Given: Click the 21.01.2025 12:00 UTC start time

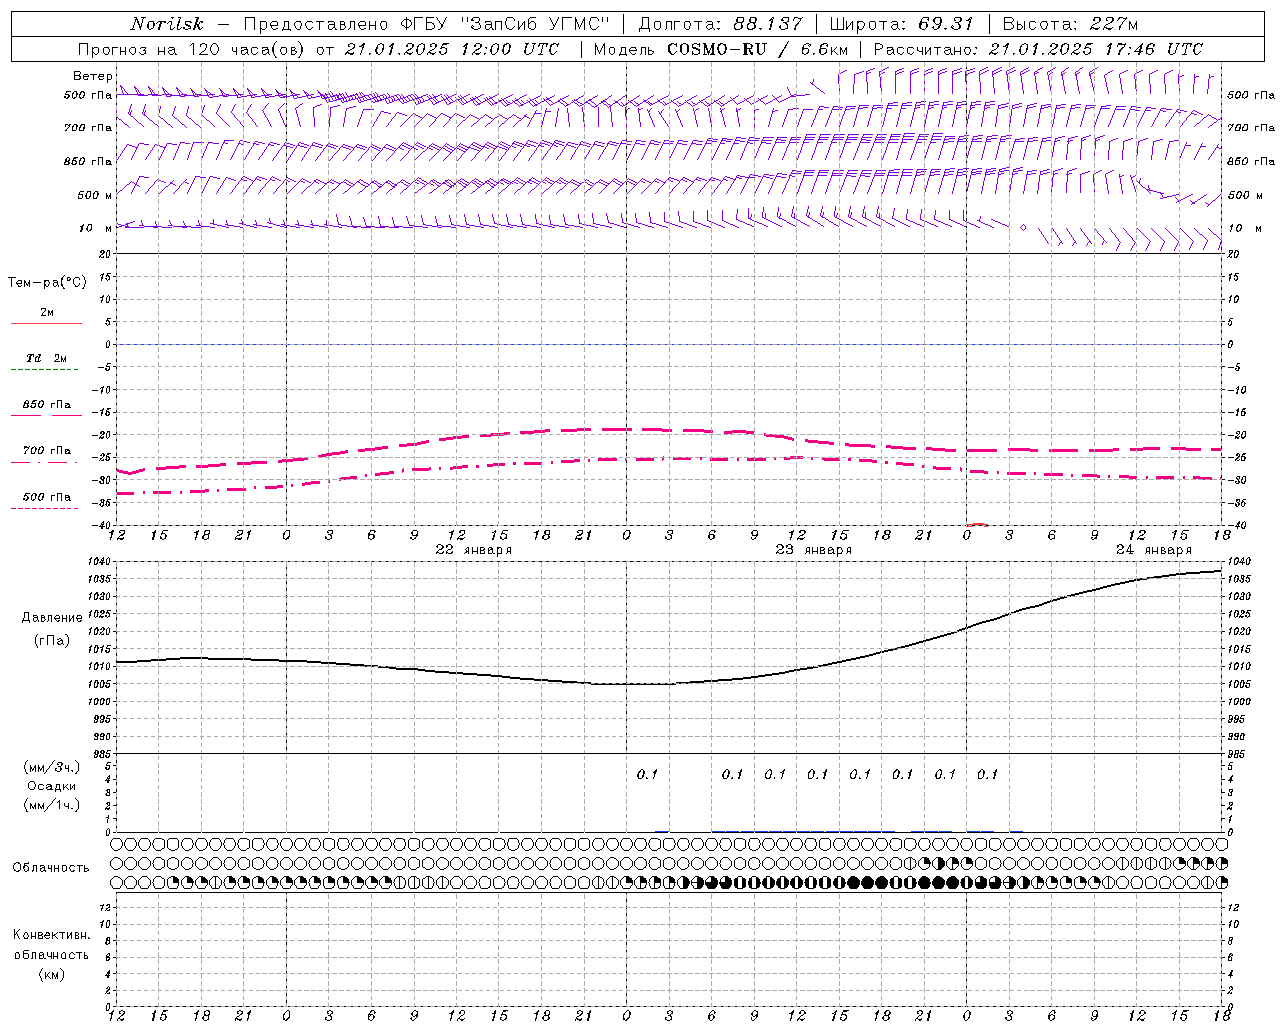Looking at the screenshot, I should [452, 49].
